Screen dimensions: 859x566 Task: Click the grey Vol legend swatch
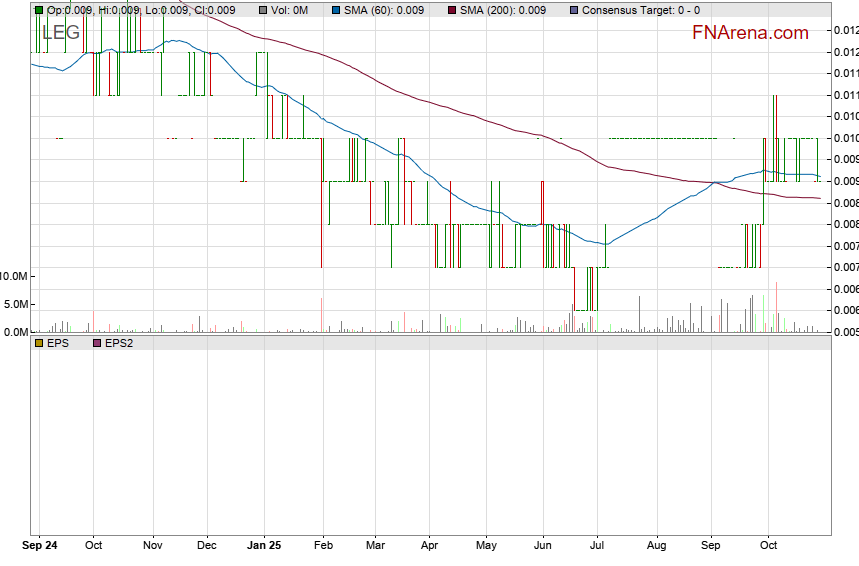(262, 10)
